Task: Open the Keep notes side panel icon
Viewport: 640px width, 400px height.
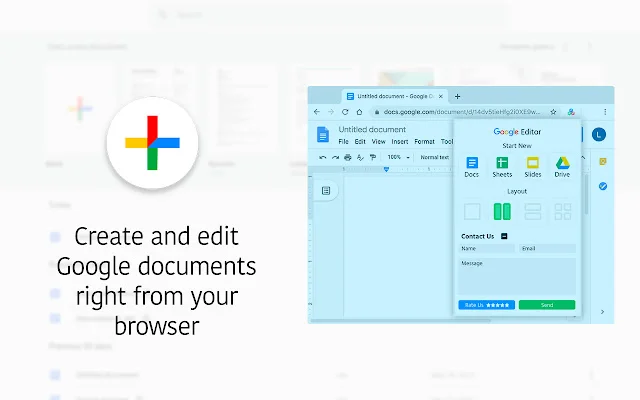Action: click(x=602, y=161)
